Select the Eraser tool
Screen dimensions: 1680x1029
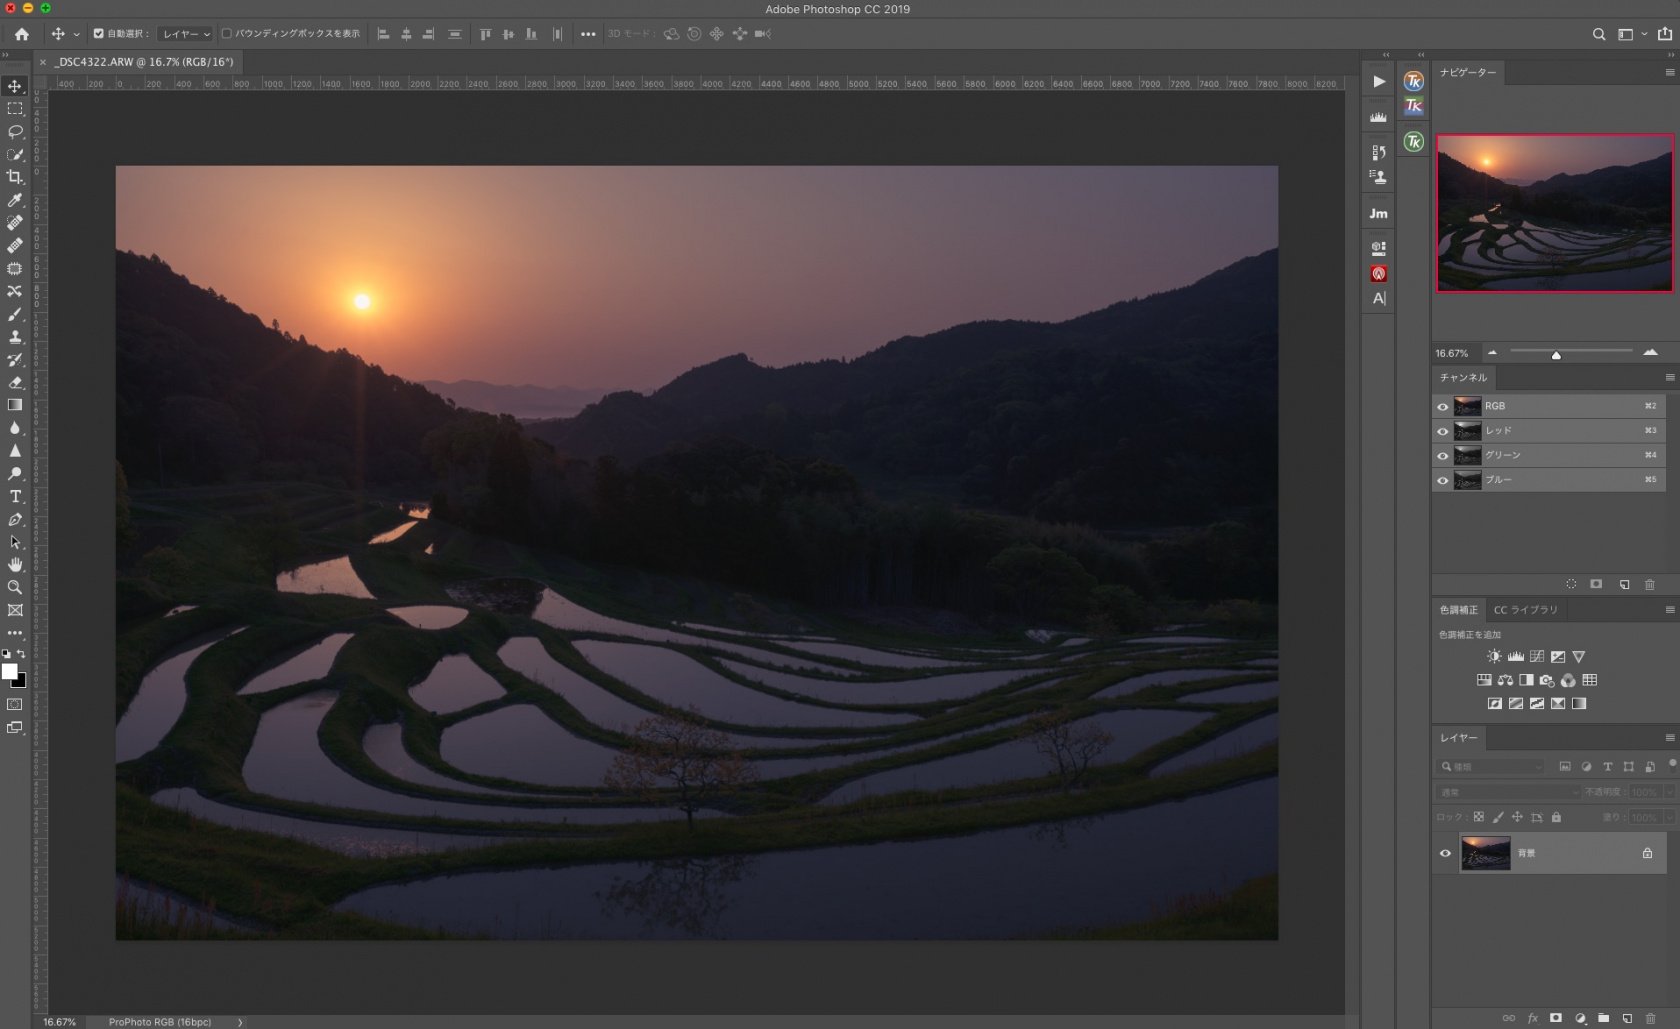click(x=15, y=382)
